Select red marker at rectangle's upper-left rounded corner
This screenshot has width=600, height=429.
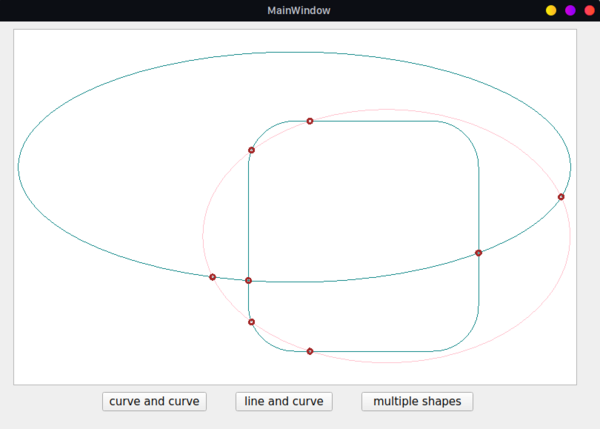coord(251,150)
